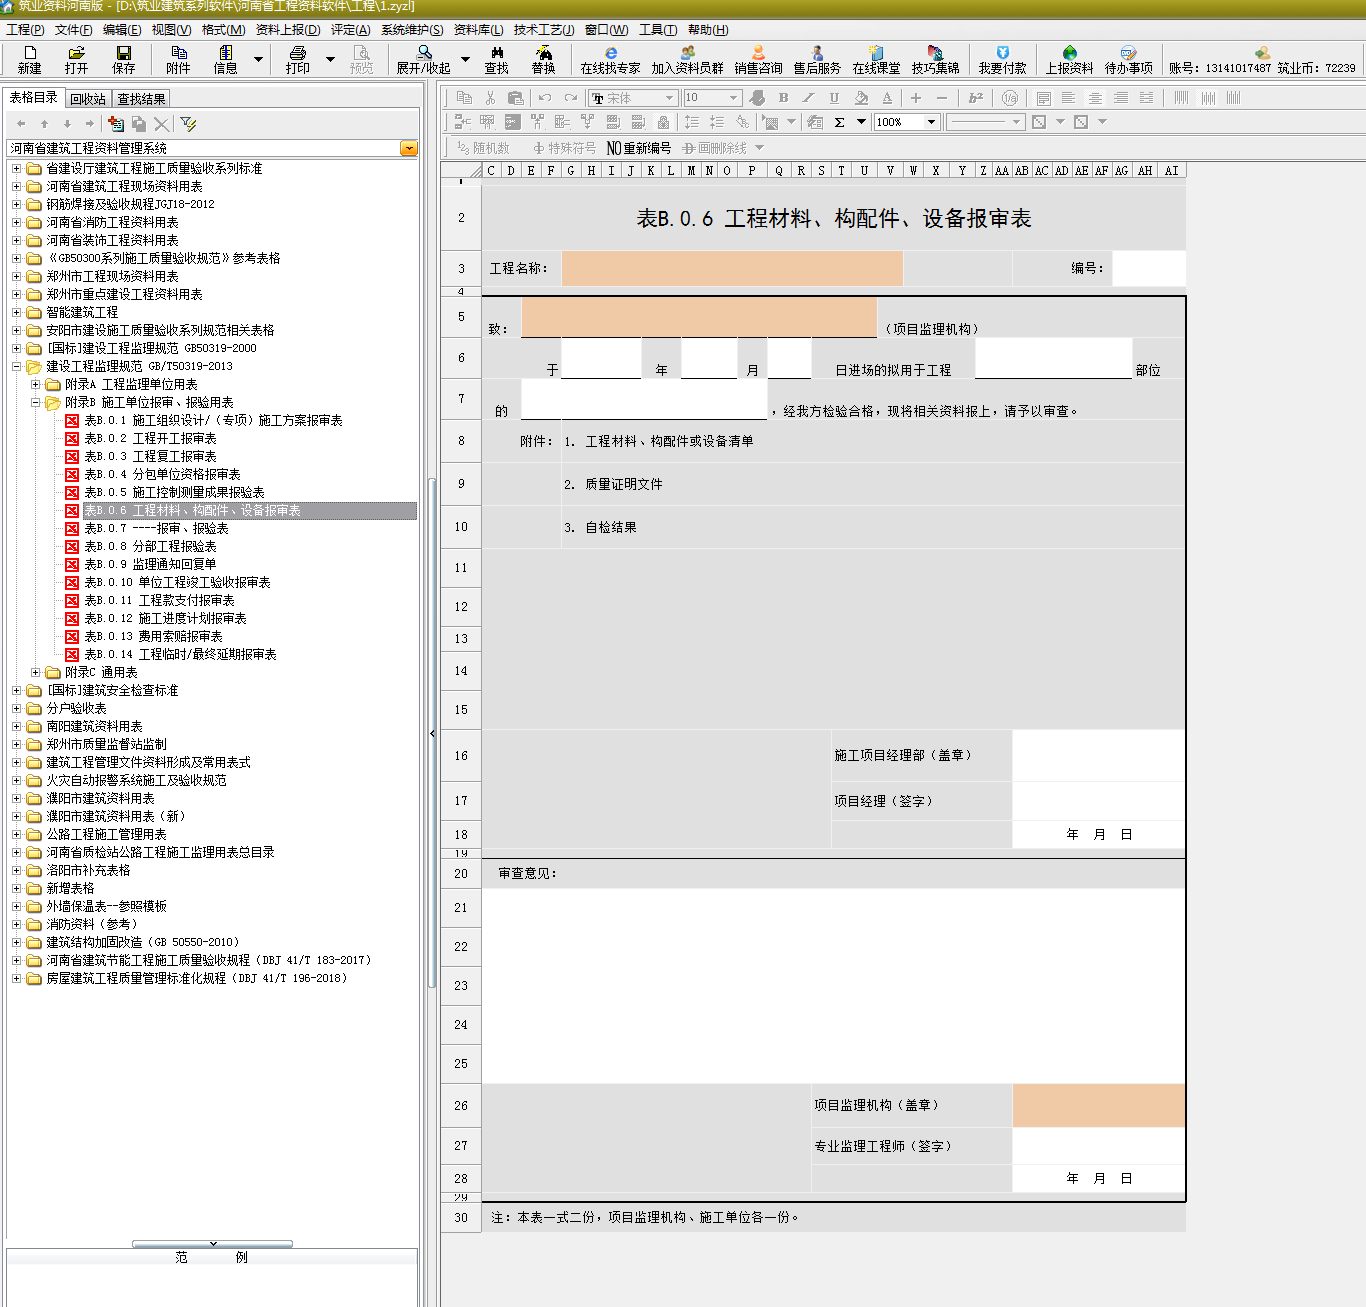Screen dimensions: 1366x1307
Task: Click 加入资料员群 group icon
Action: point(687,60)
